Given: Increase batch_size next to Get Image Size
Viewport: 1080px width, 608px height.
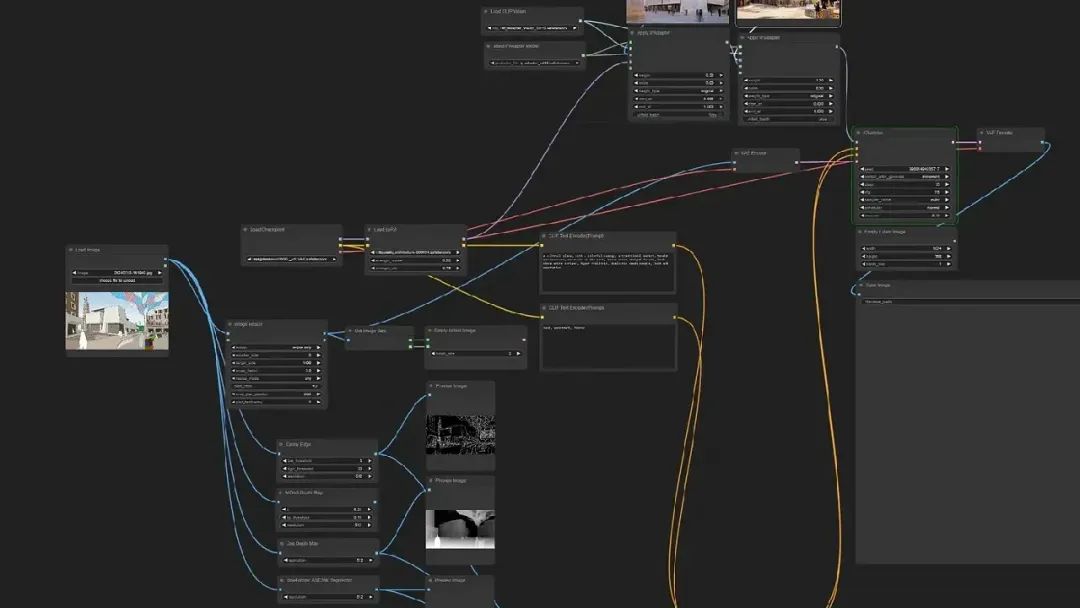Looking at the screenshot, I should pos(519,353).
